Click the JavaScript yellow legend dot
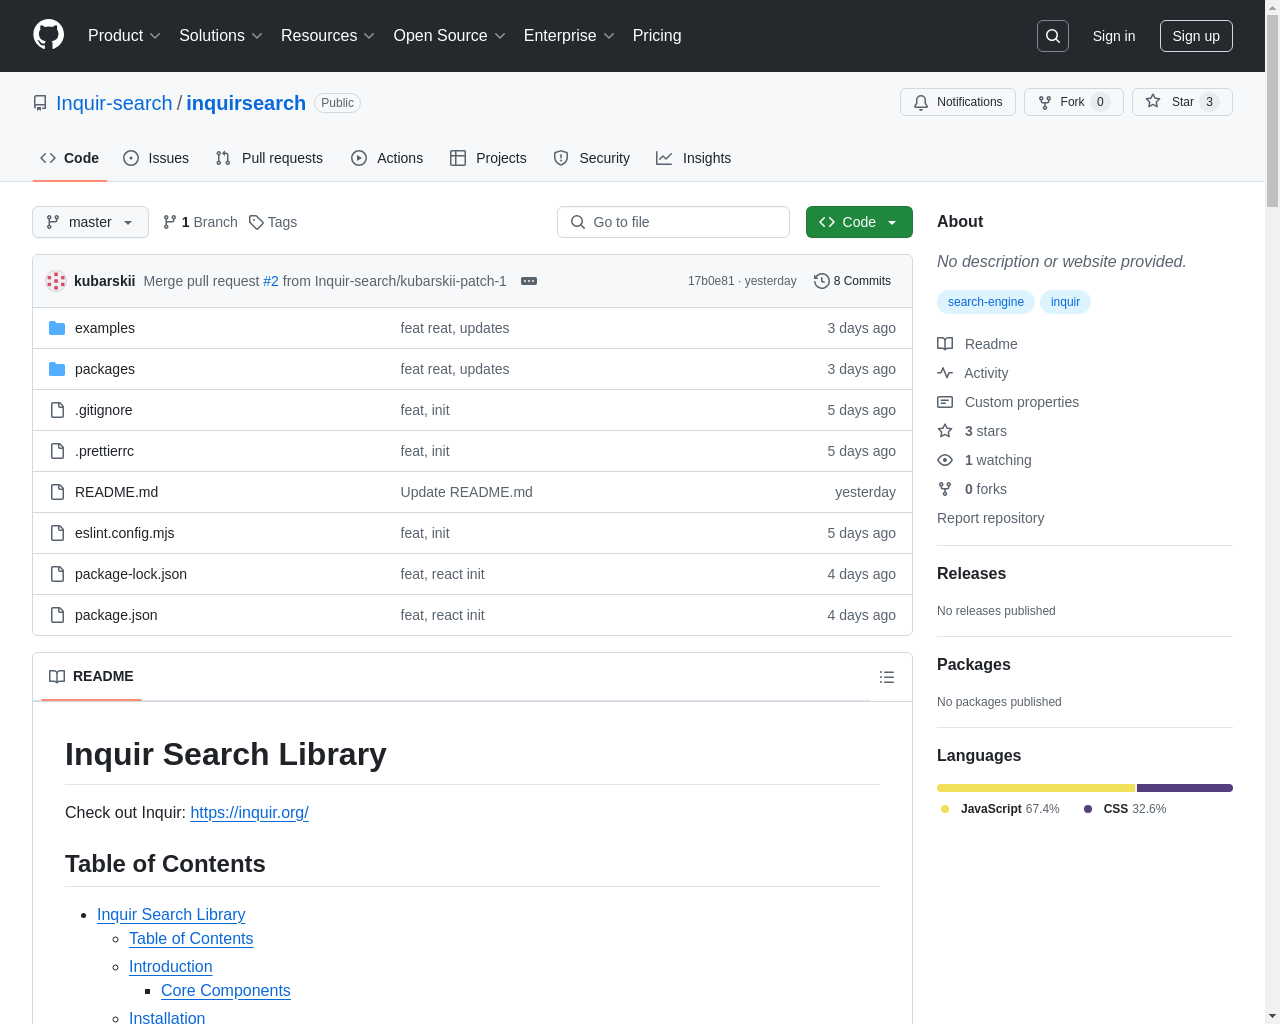The image size is (1280, 1024). 945,809
